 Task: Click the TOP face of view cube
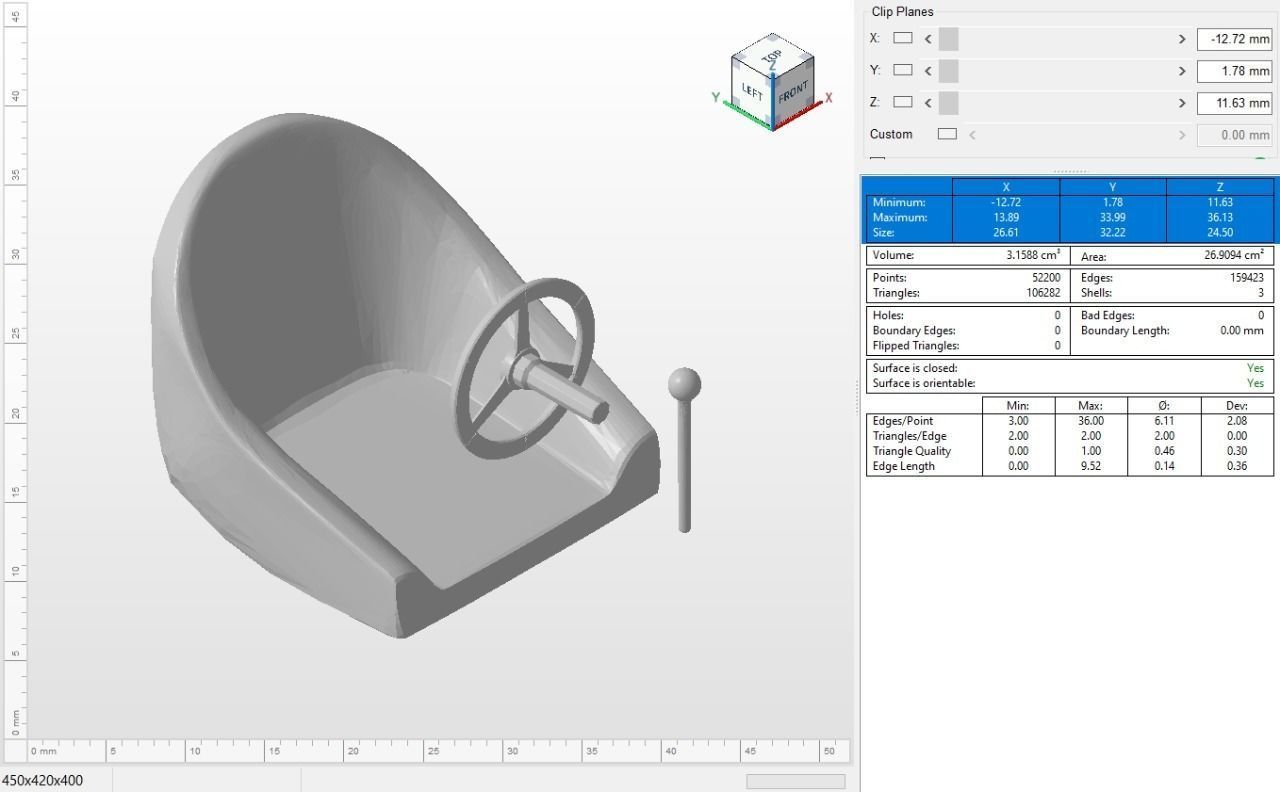point(772,55)
